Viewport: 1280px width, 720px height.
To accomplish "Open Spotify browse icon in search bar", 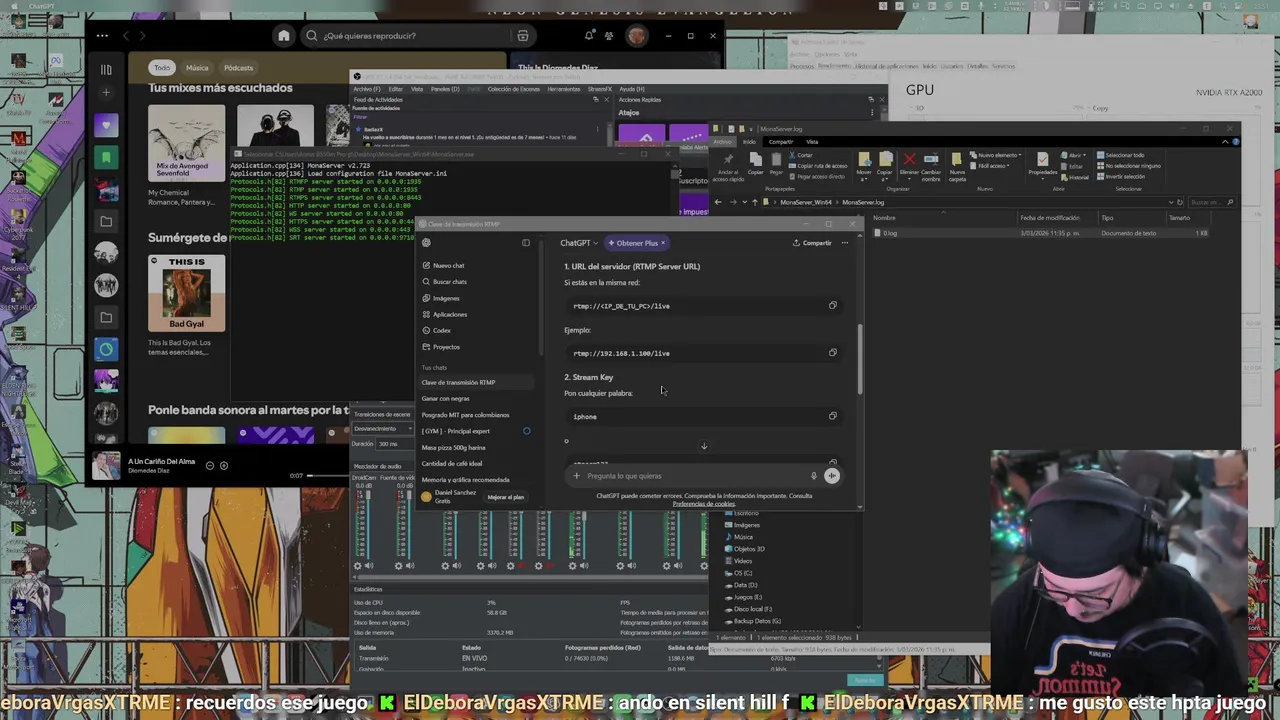I will pyautogui.click(x=522, y=36).
